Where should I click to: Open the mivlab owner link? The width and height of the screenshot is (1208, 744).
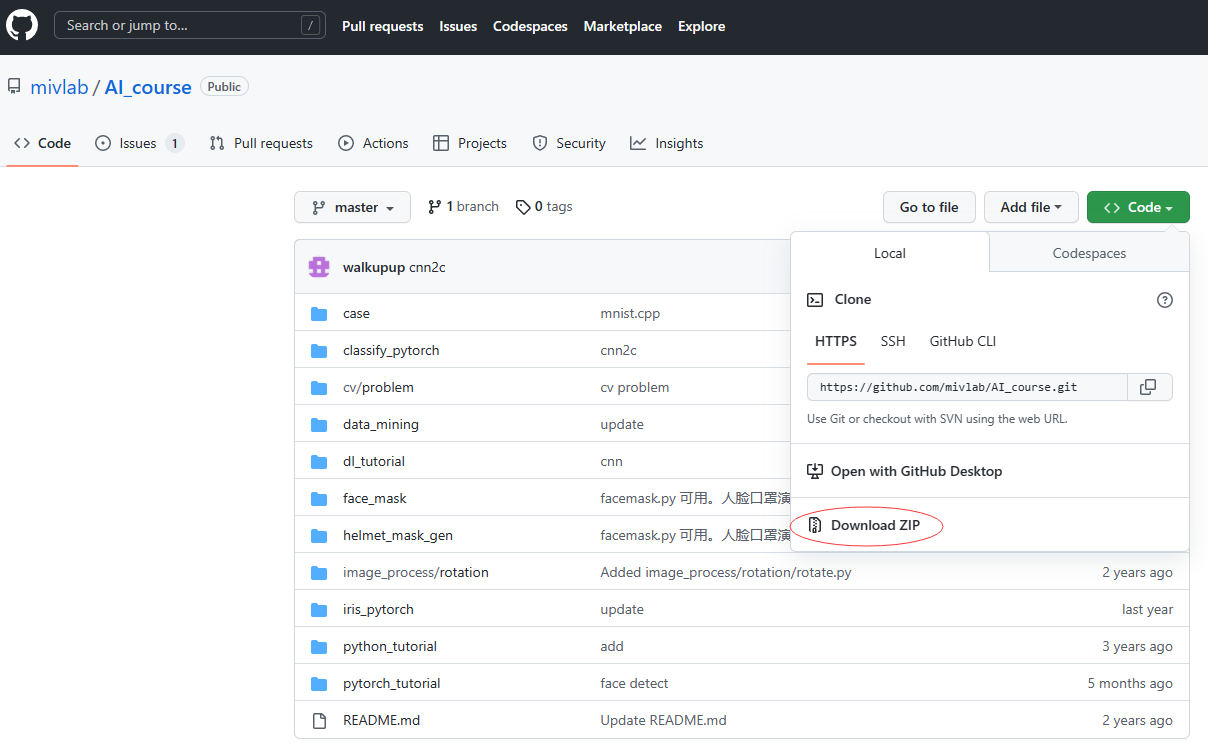(x=59, y=87)
